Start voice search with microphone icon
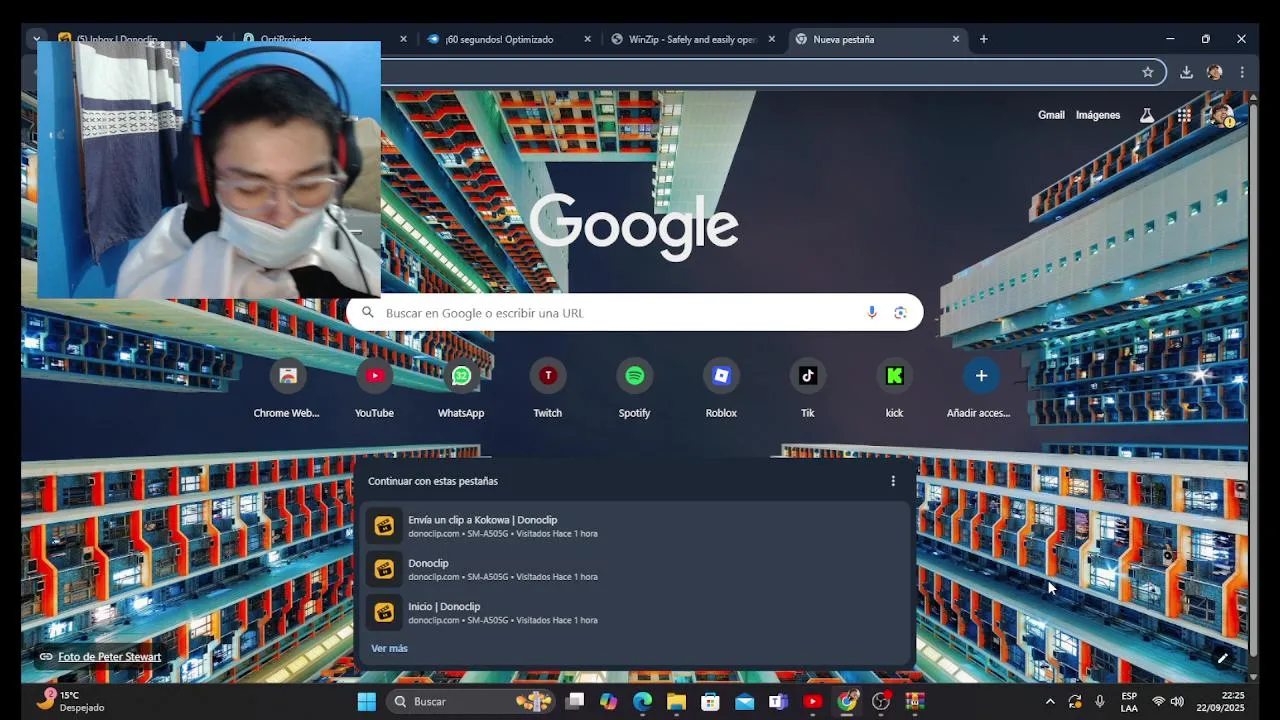 [872, 313]
